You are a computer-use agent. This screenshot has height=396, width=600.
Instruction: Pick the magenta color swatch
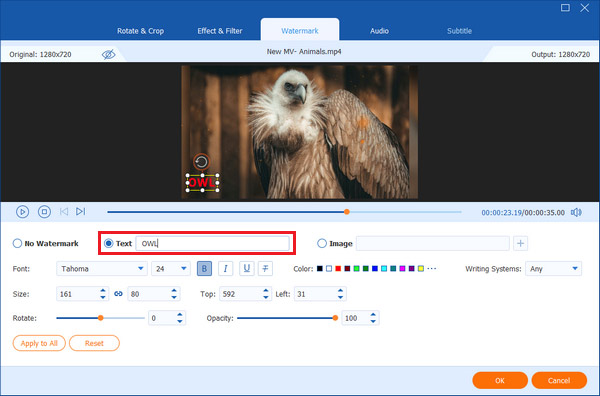(x=402, y=269)
